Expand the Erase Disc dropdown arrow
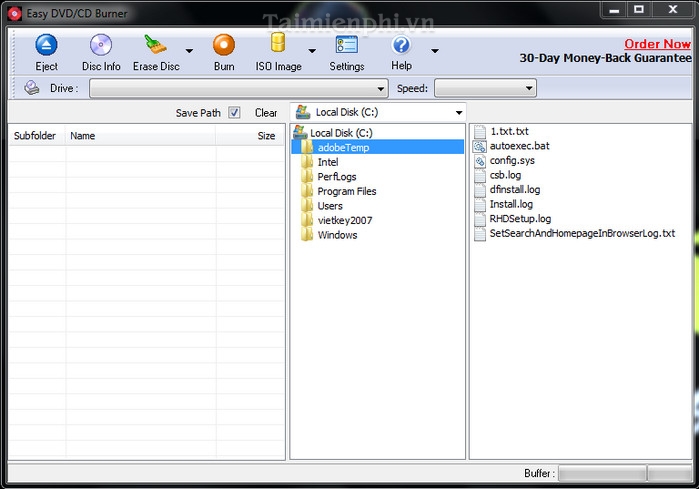Viewport: 699px width, 489px height. pos(189,51)
